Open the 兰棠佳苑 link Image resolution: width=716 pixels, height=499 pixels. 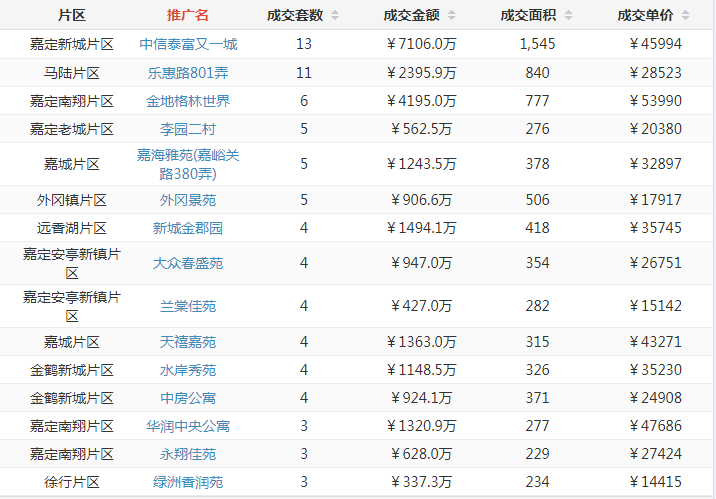point(188,306)
